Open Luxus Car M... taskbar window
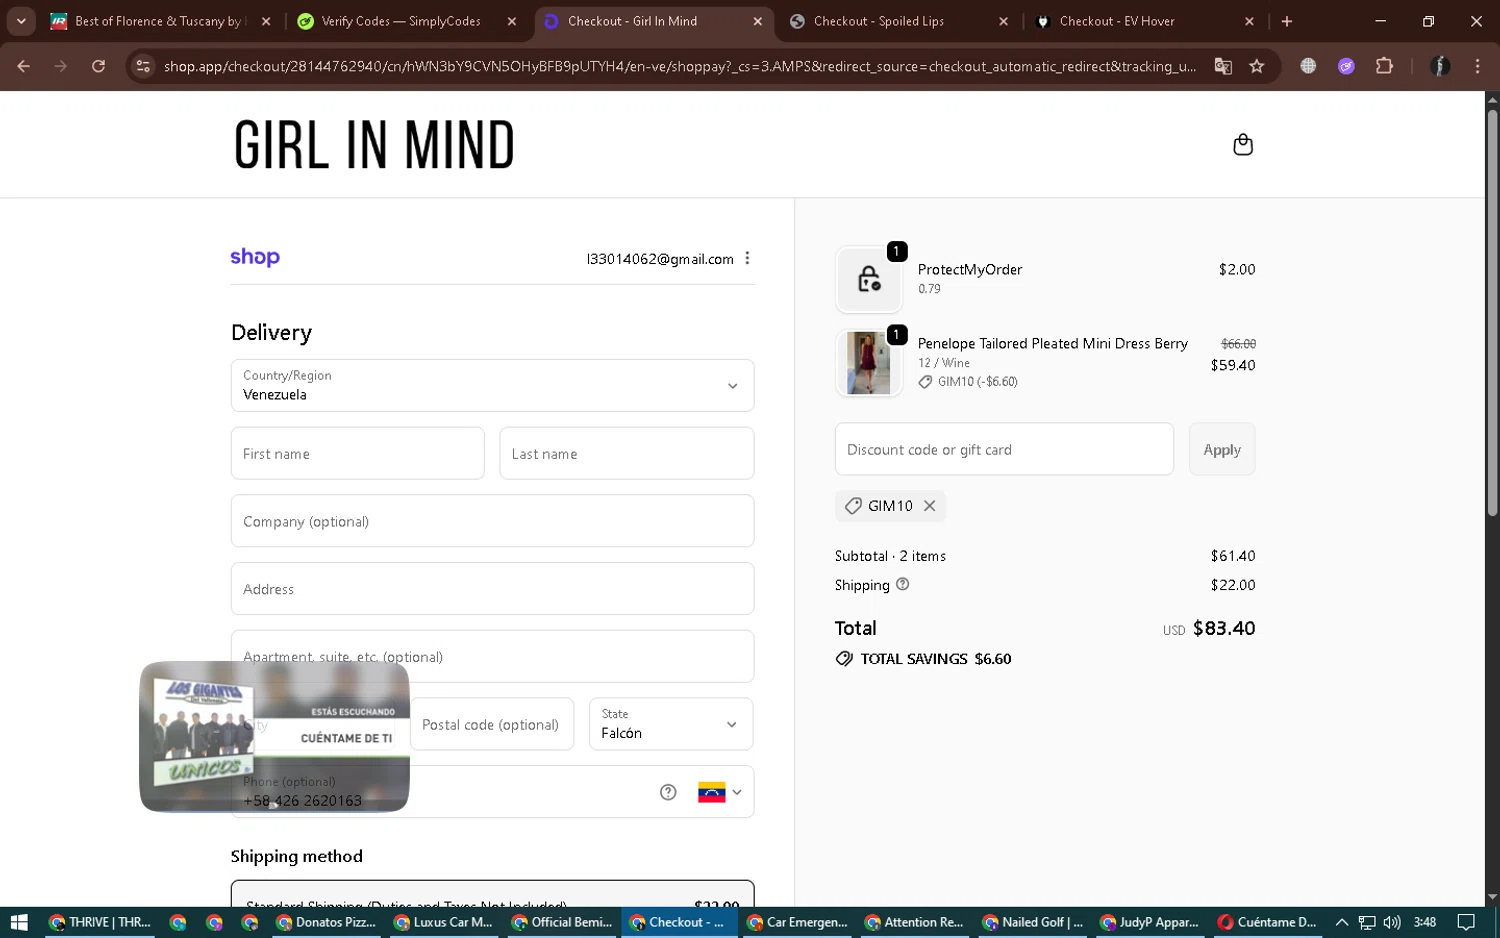Viewport: 1500px width, 938px height. (443, 922)
